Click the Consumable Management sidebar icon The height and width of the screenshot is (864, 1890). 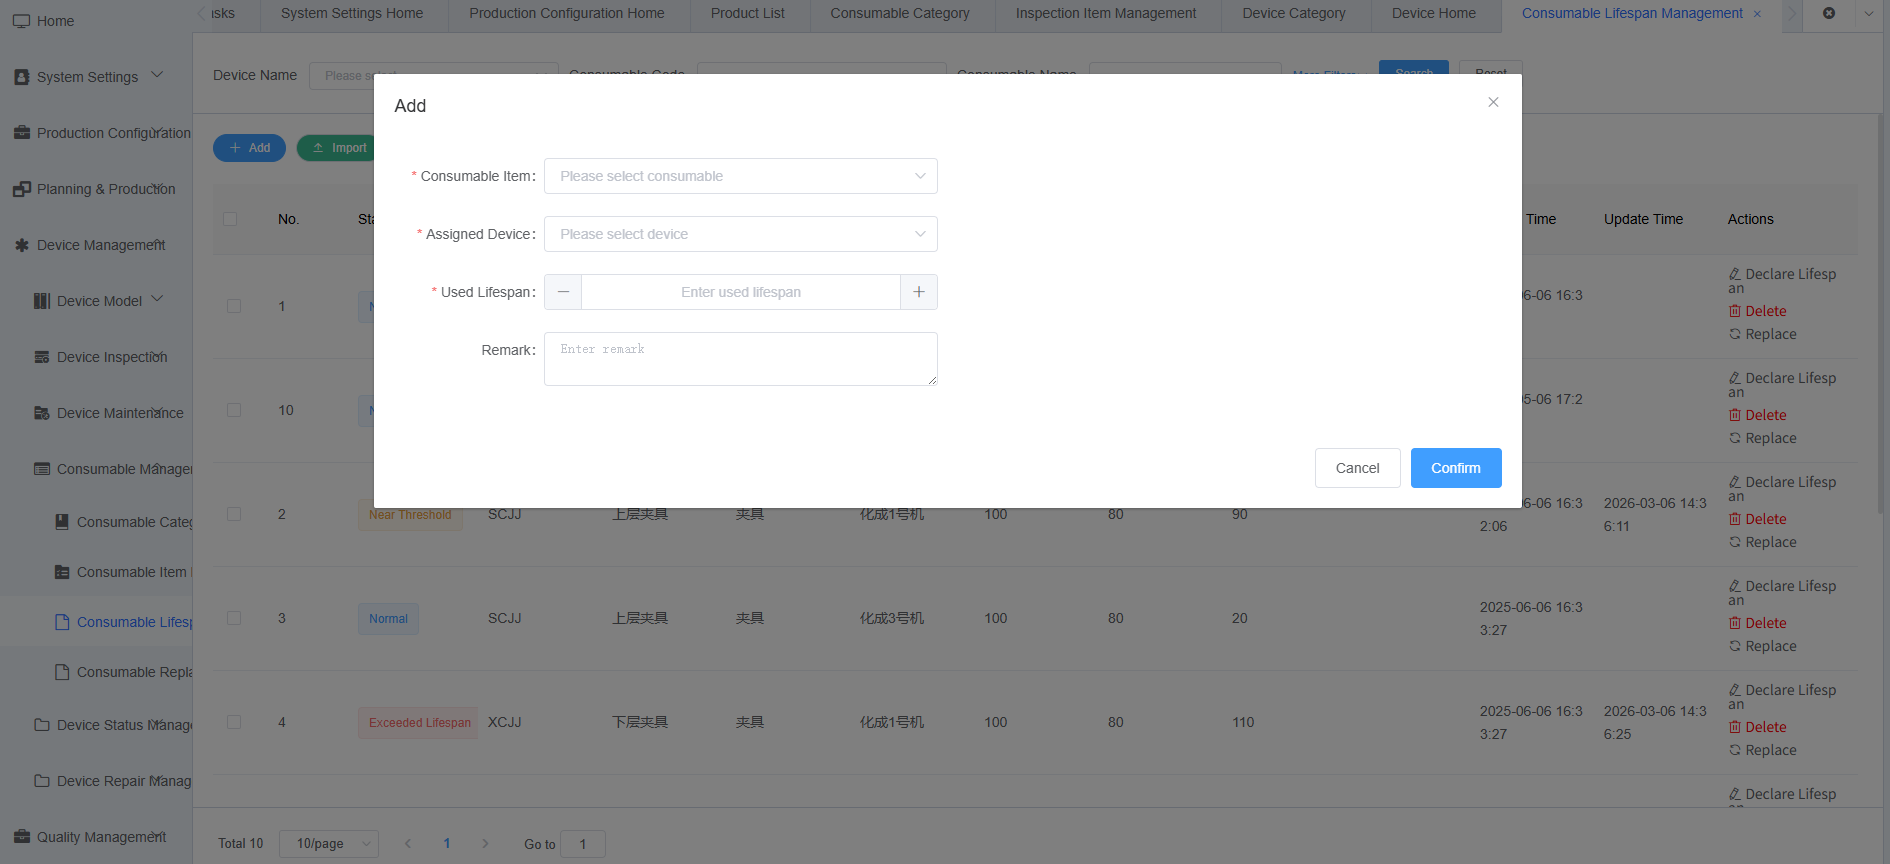coord(41,469)
